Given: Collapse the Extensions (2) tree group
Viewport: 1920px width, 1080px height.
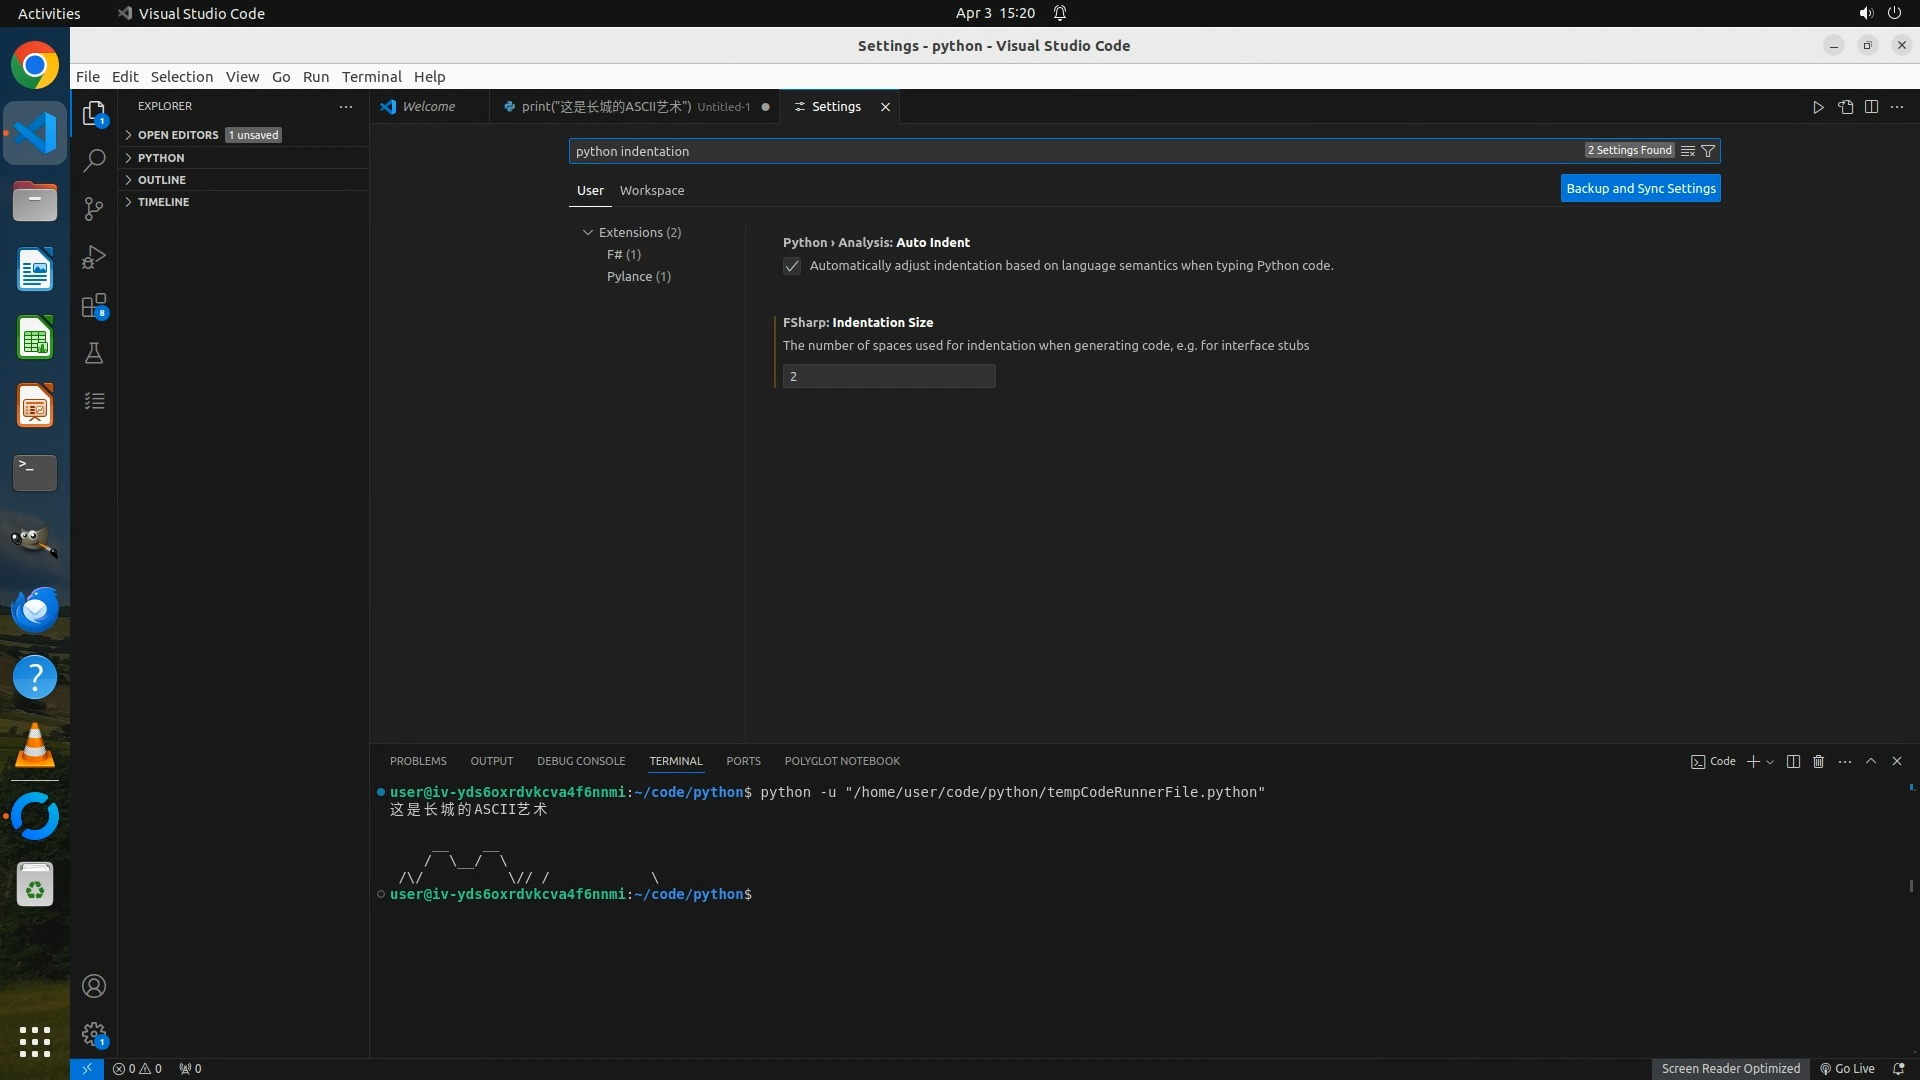Looking at the screenshot, I should coord(588,232).
